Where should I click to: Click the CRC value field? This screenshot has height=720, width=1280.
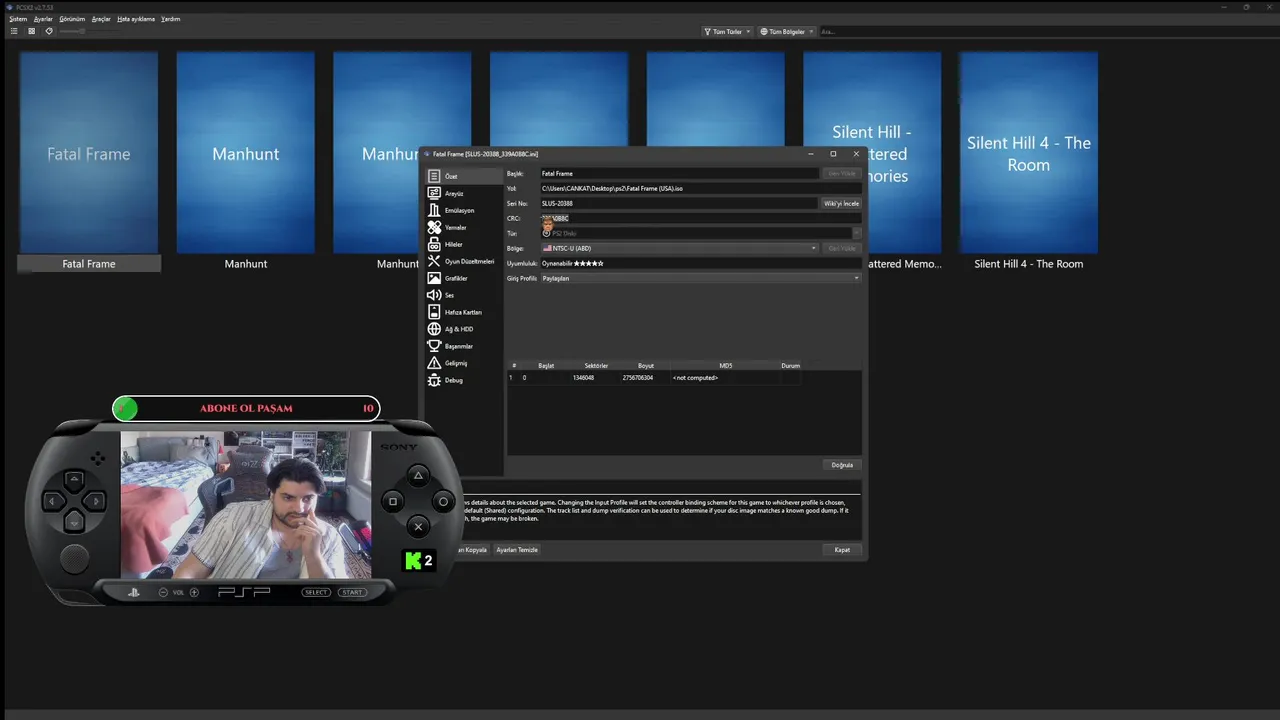click(x=700, y=218)
